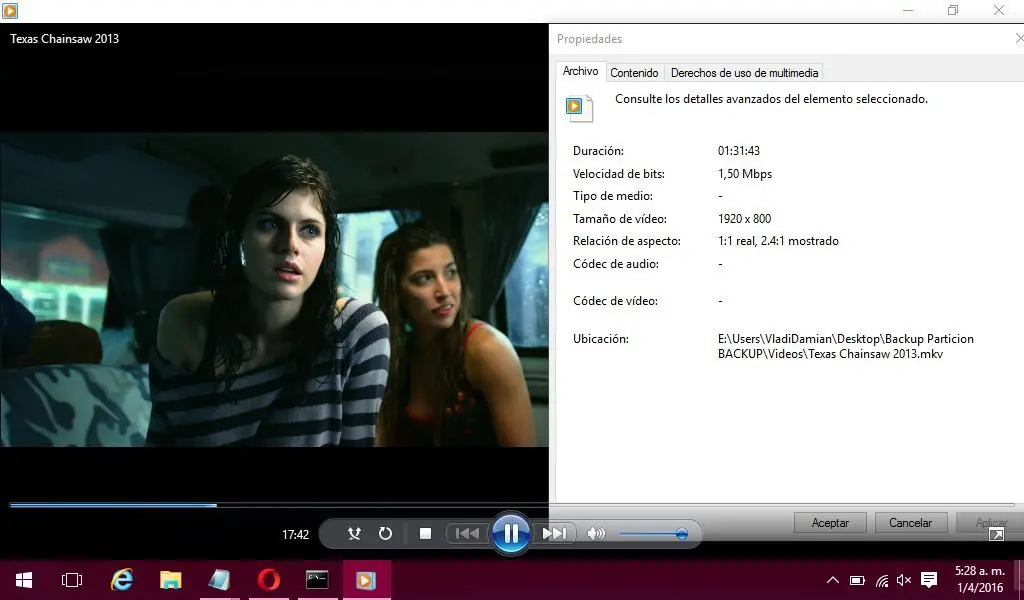Image resolution: width=1024 pixels, height=600 pixels.
Task: Open File Explorer from taskbar
Action: 170,580
